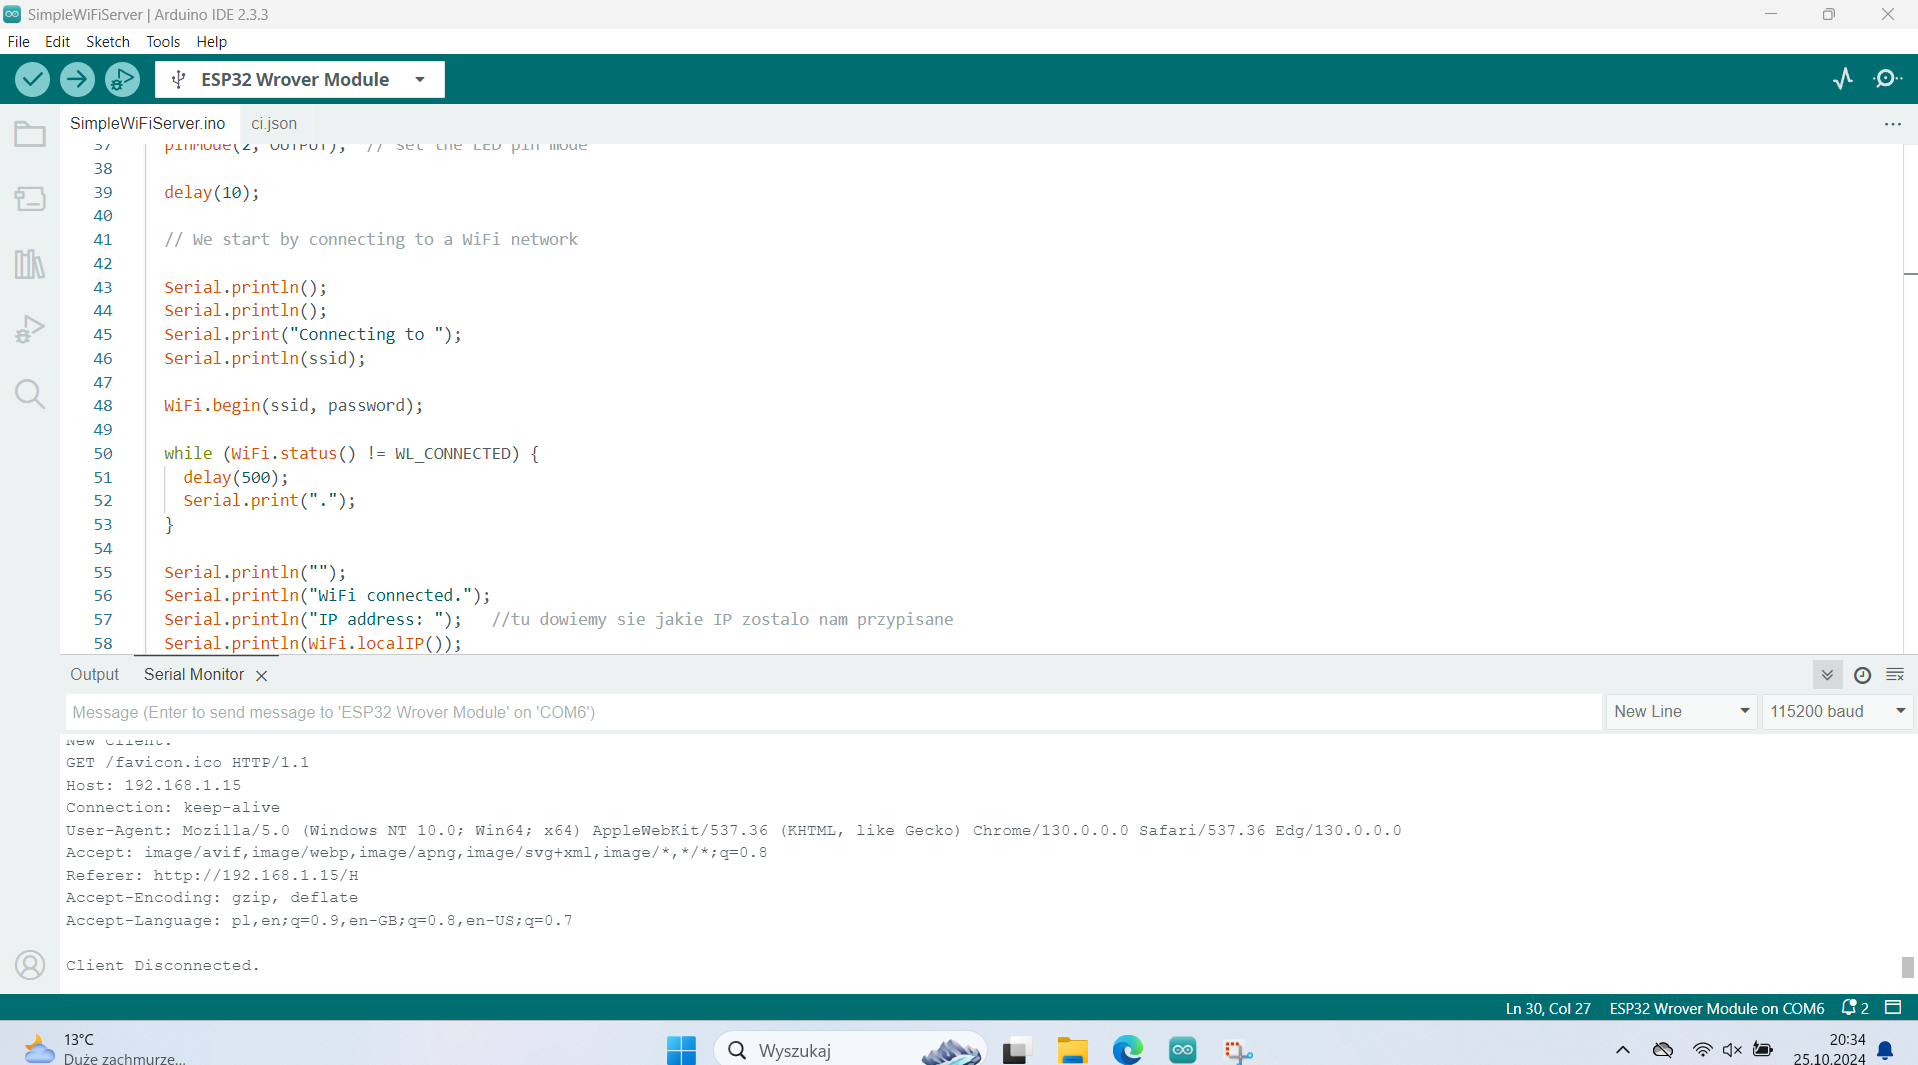The height and width of the screenshot is (1065, 1918).
Task: Open the Search panel in sidebar
Action: [x=30, y=394]
